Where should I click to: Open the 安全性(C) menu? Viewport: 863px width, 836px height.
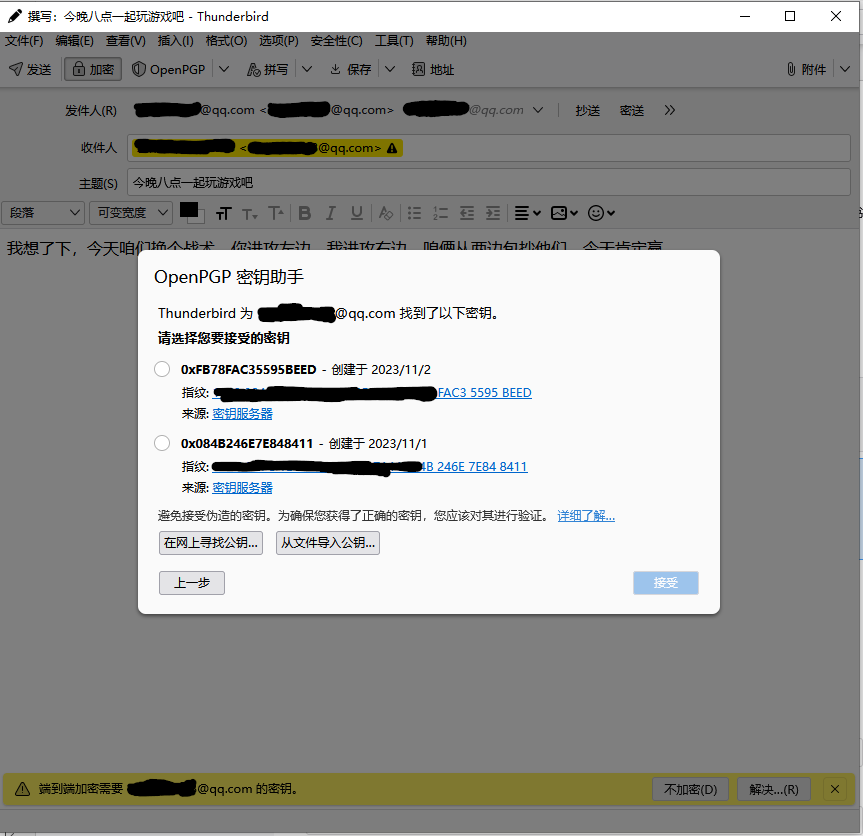click(x=336, y=41)
